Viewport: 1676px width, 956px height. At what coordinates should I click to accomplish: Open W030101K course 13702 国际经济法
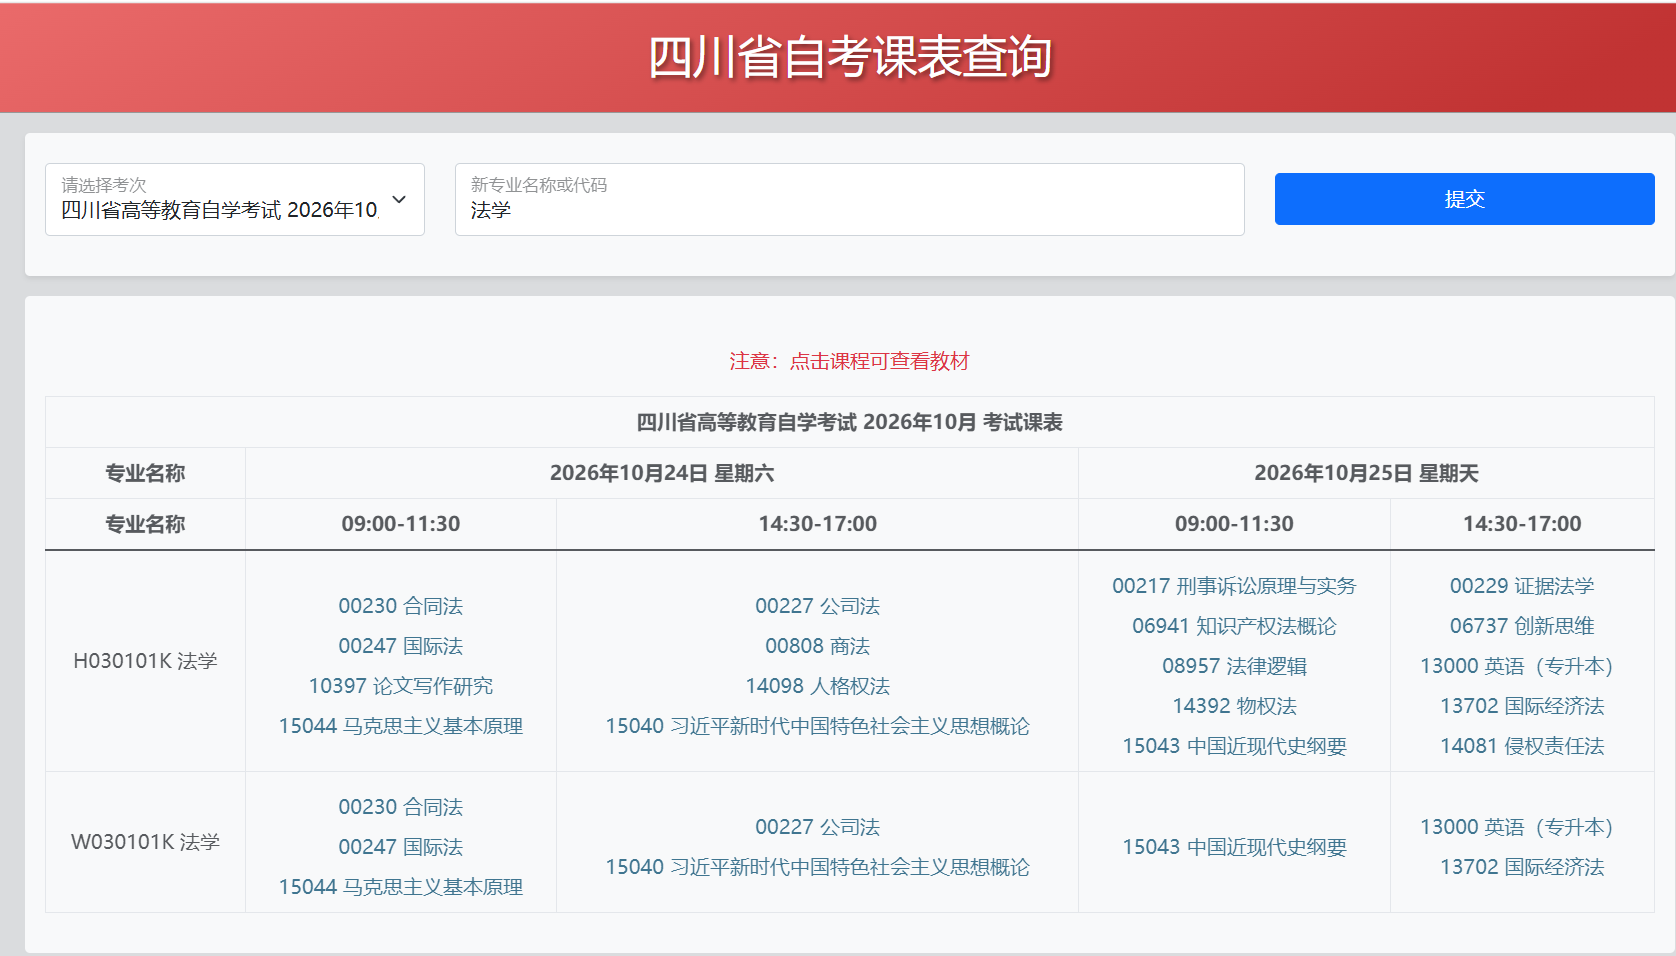click(x=1522, y=867)
